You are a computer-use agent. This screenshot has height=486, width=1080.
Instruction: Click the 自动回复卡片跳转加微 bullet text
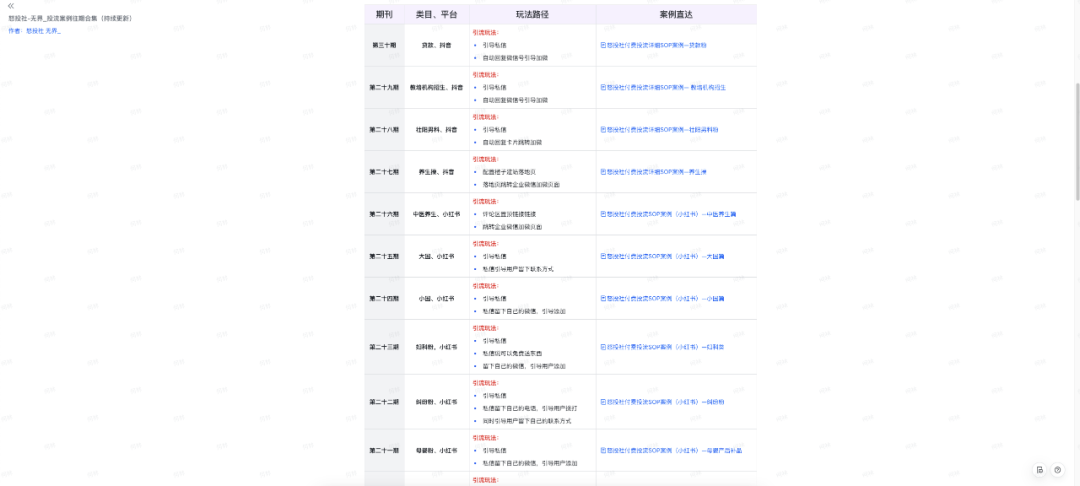[513, 142]
